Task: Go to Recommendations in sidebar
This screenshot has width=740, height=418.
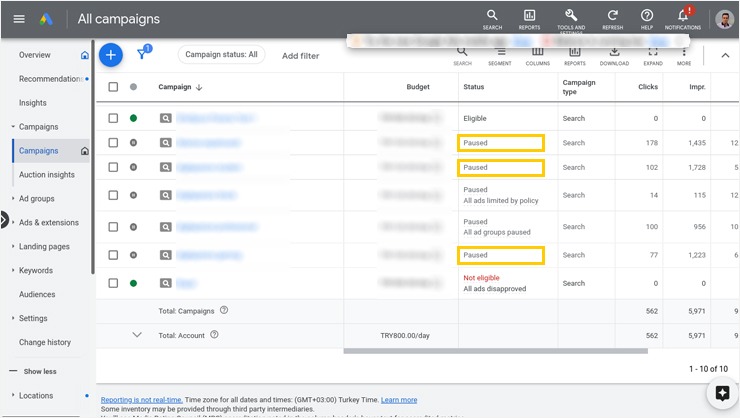Action: click(50, 79)
